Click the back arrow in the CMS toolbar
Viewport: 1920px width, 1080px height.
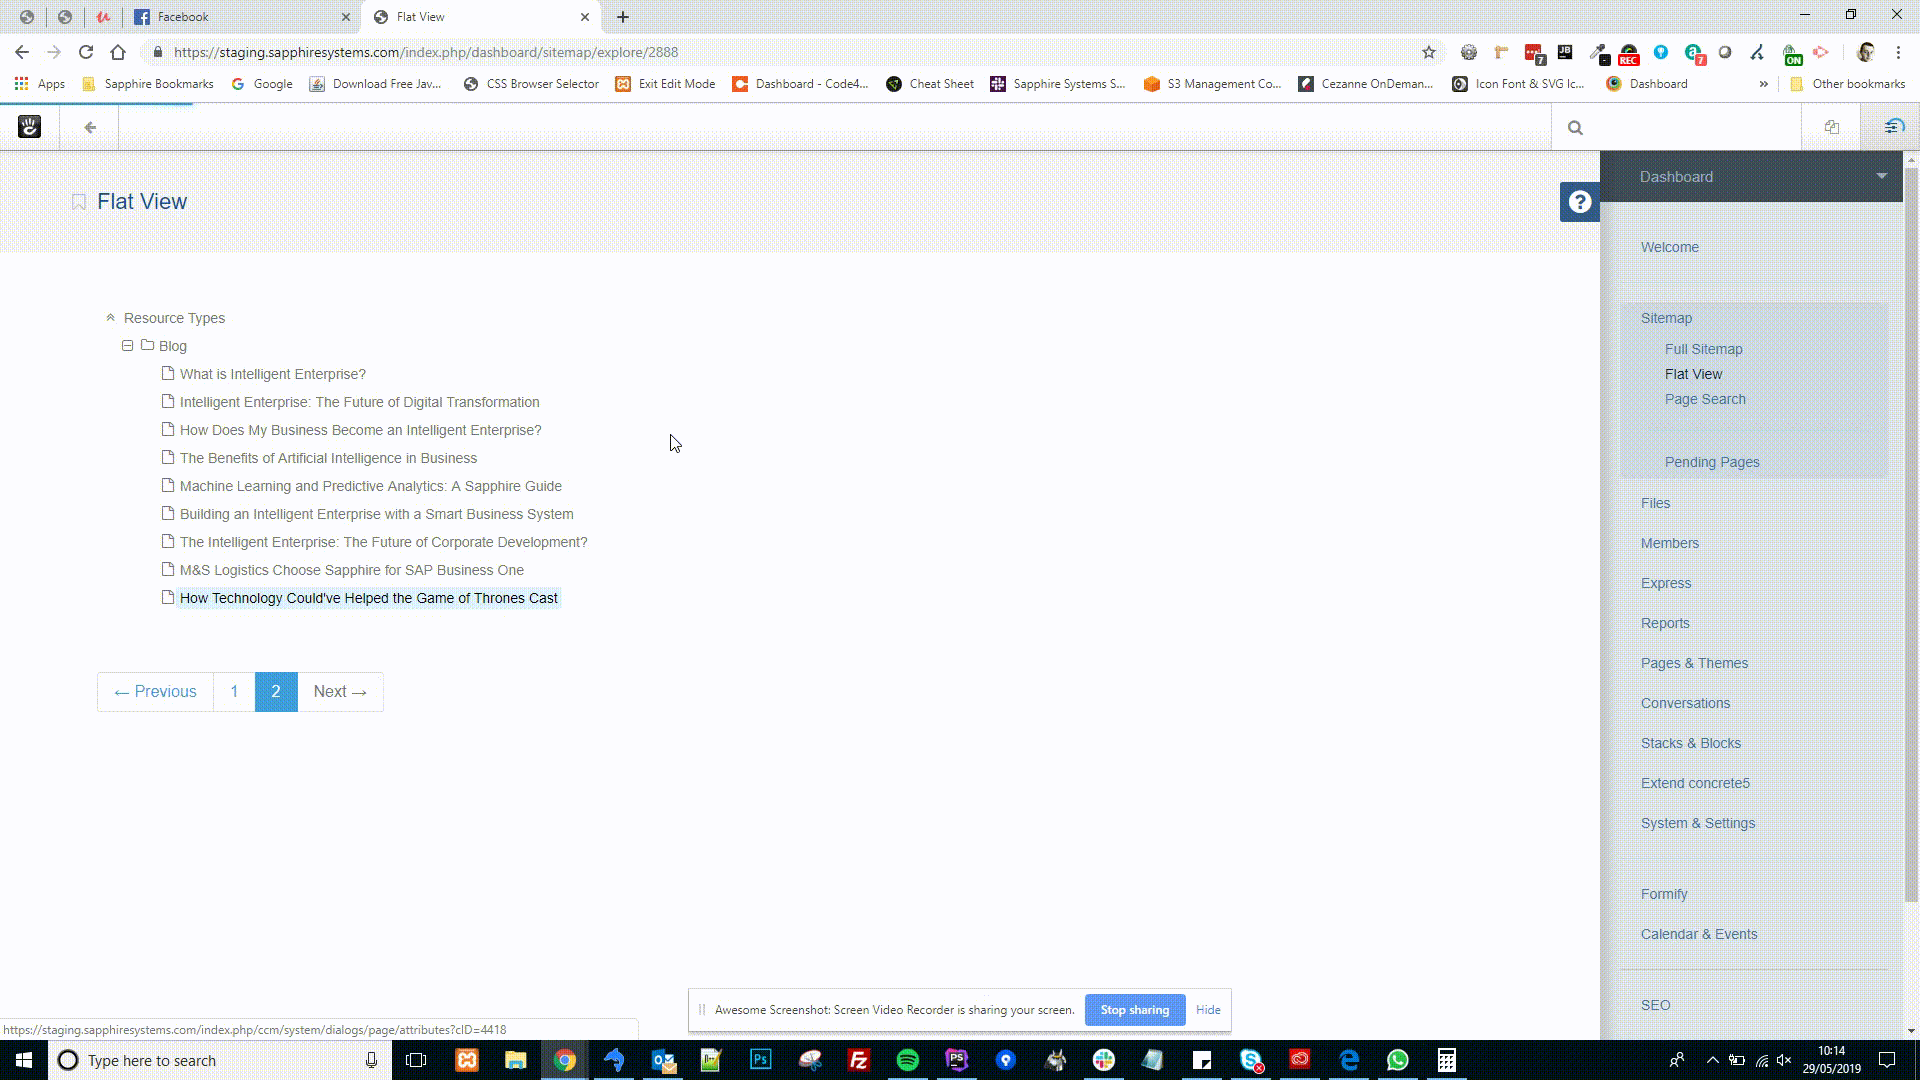coord(90,127)
